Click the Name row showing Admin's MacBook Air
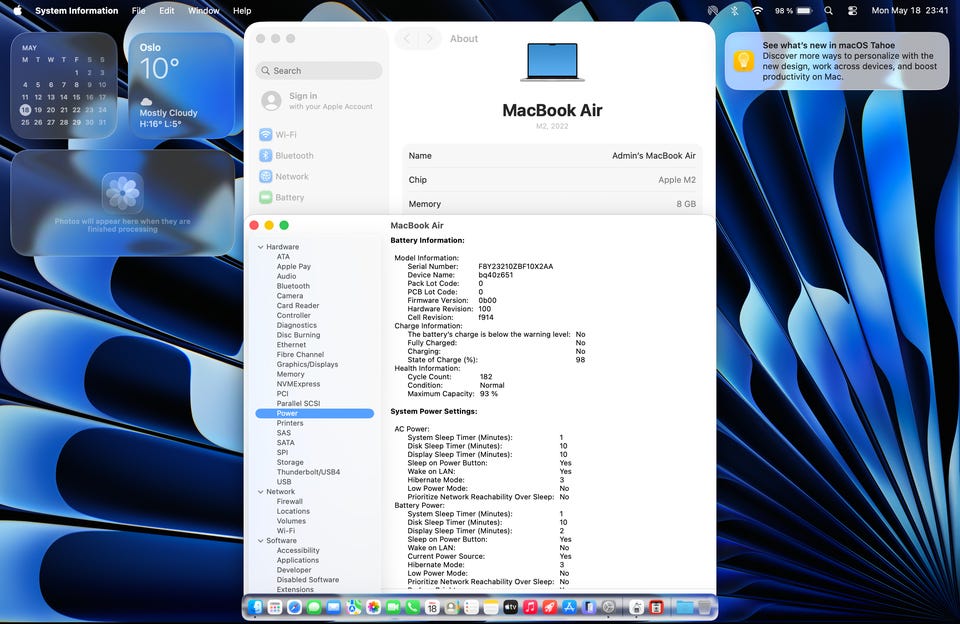 coord(552,156)
